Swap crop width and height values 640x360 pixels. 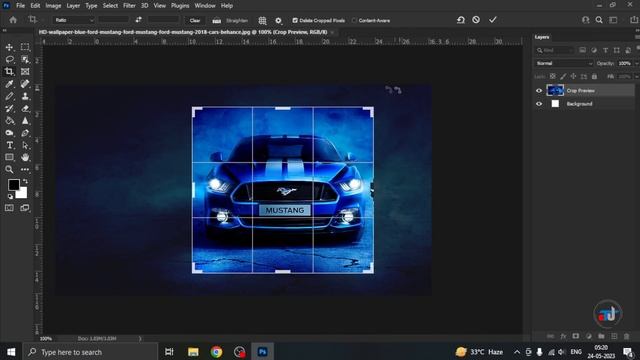coord(139,20)
